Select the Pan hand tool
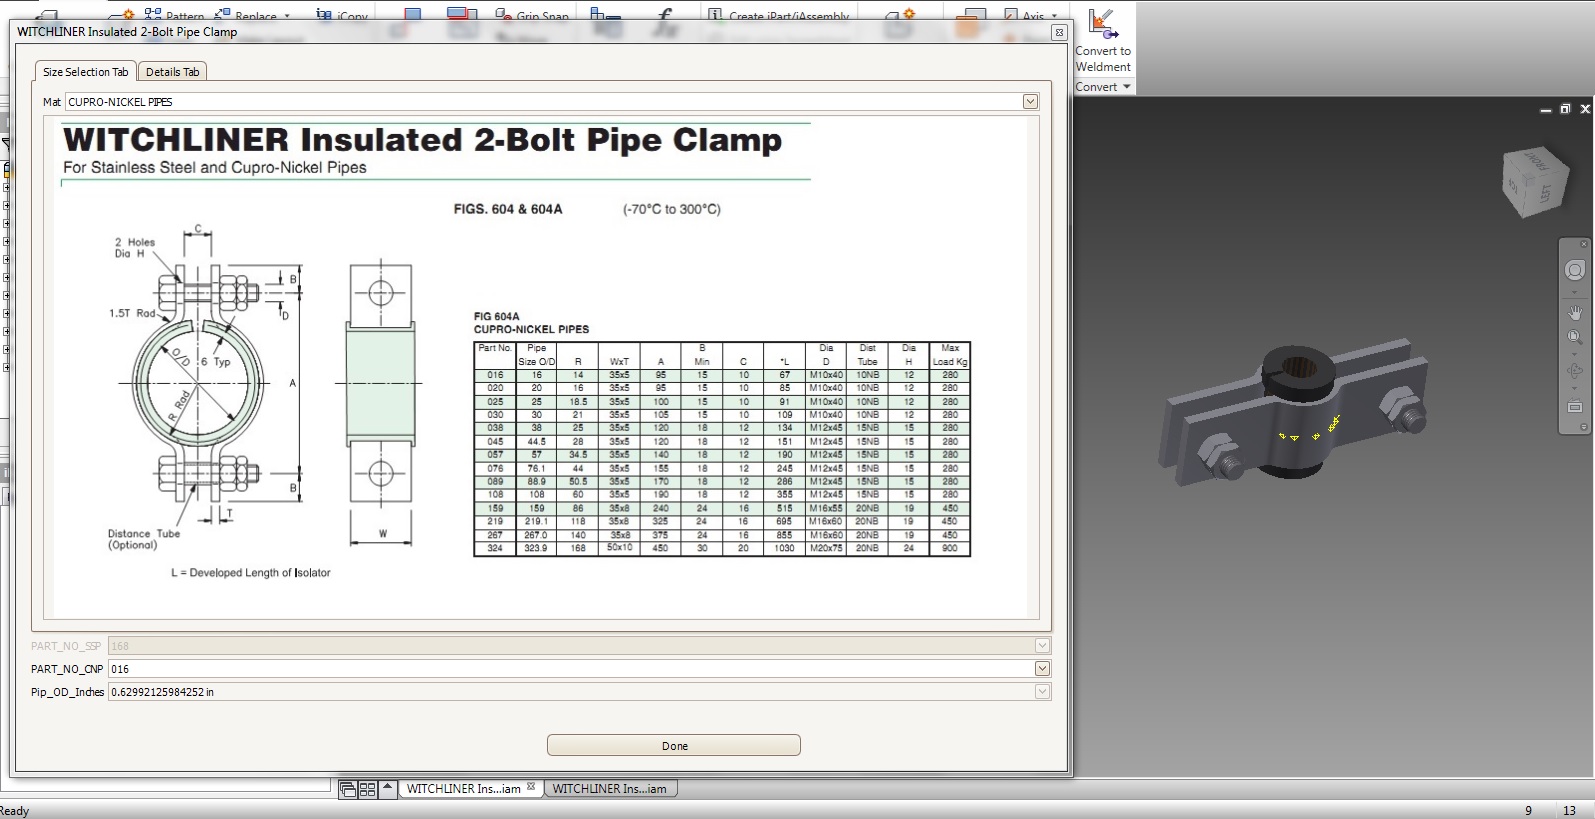 (x=1574, y=313)
